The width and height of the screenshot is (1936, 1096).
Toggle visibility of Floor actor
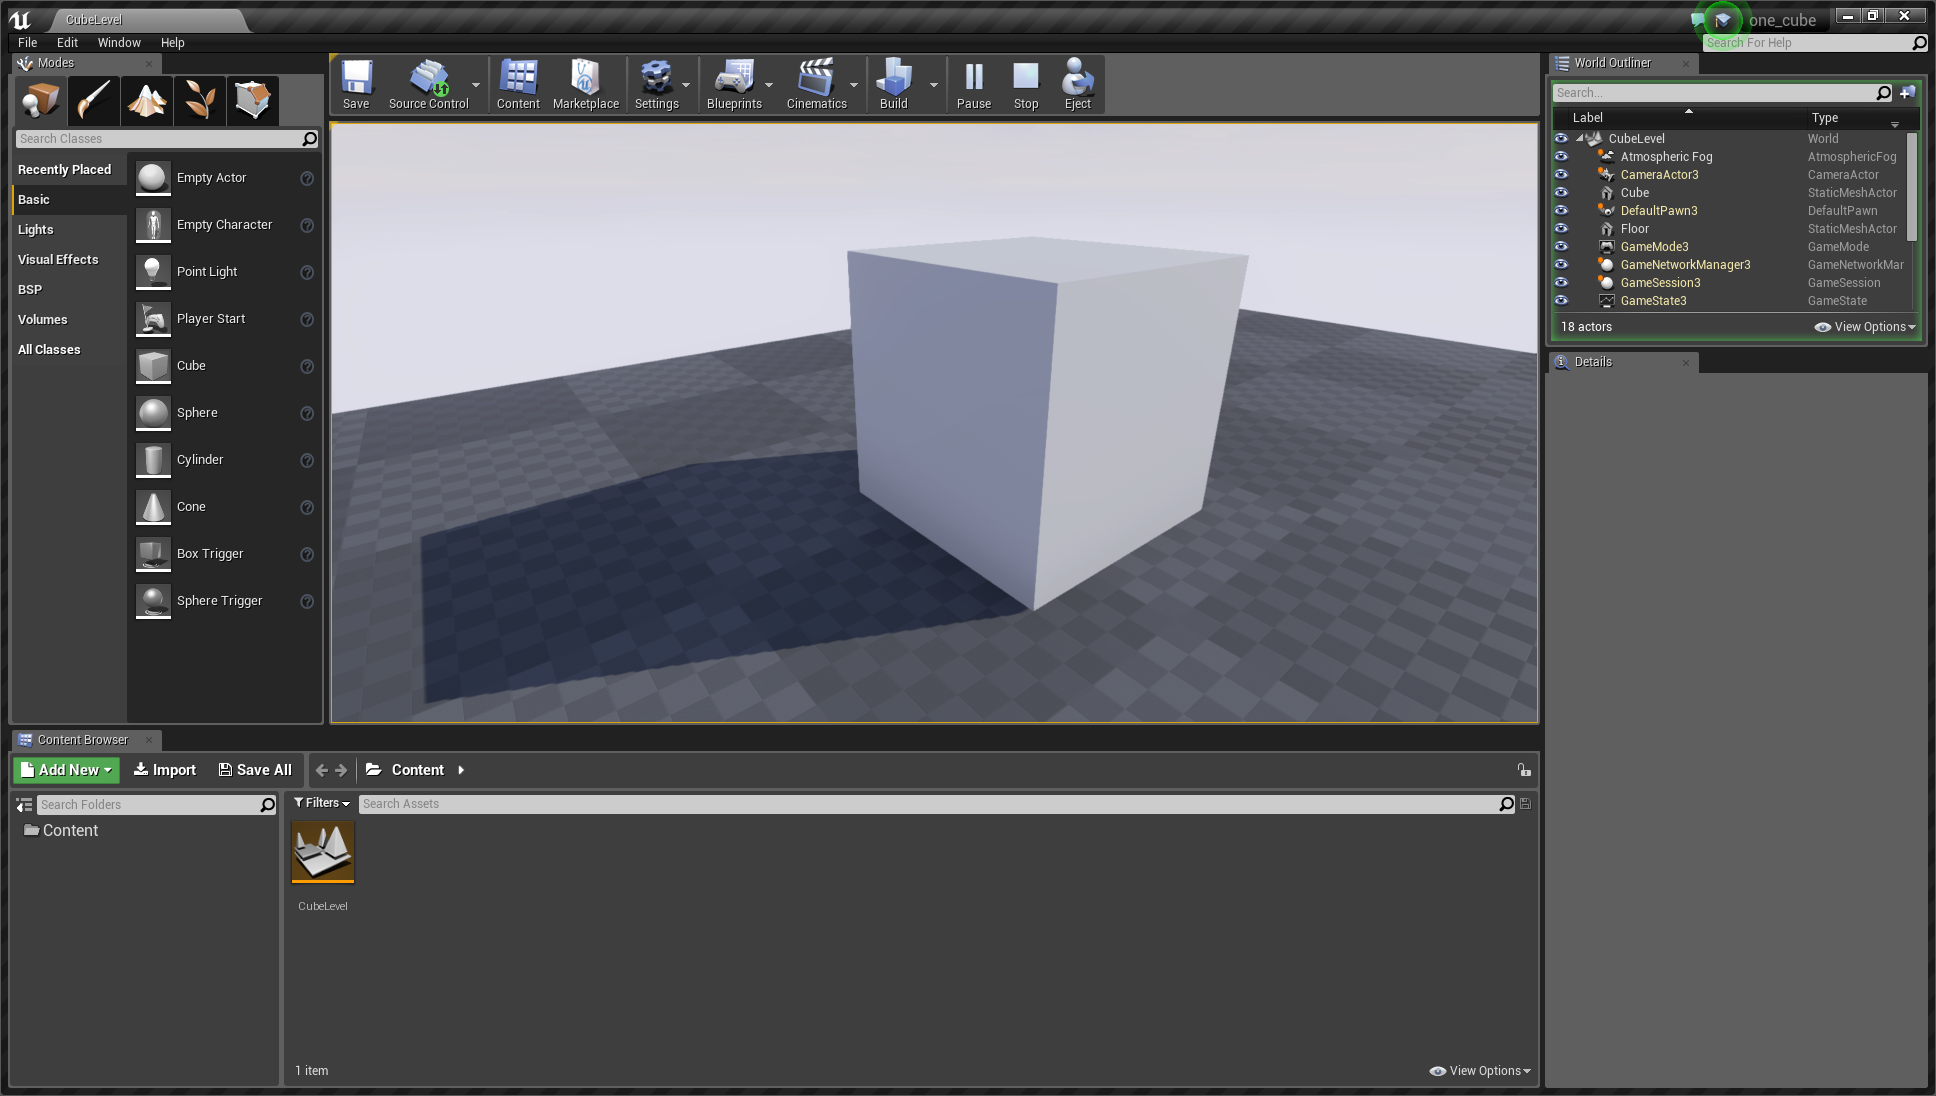point(1561,229)
